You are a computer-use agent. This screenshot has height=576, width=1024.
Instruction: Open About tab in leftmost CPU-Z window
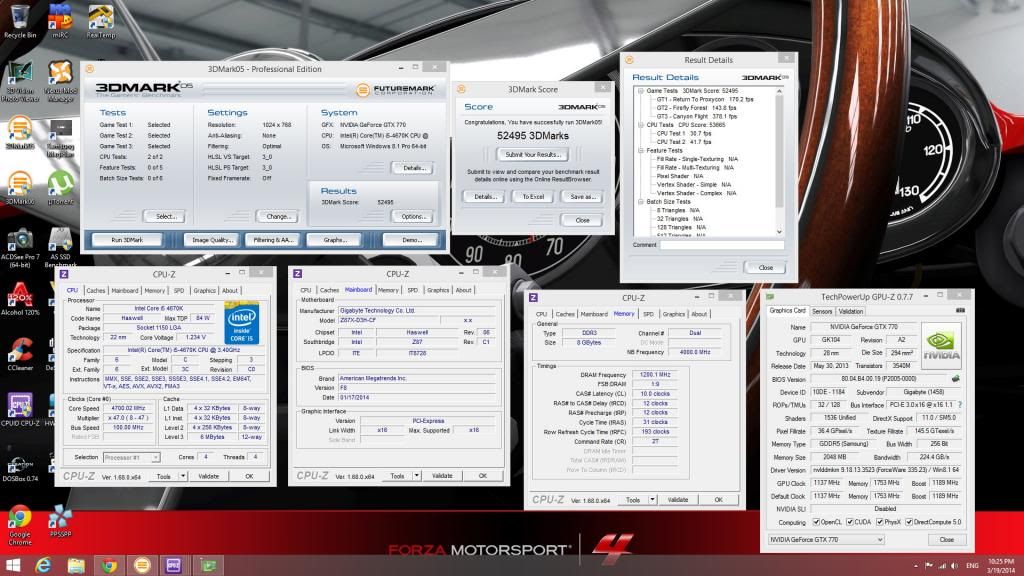tap(230, 291)
